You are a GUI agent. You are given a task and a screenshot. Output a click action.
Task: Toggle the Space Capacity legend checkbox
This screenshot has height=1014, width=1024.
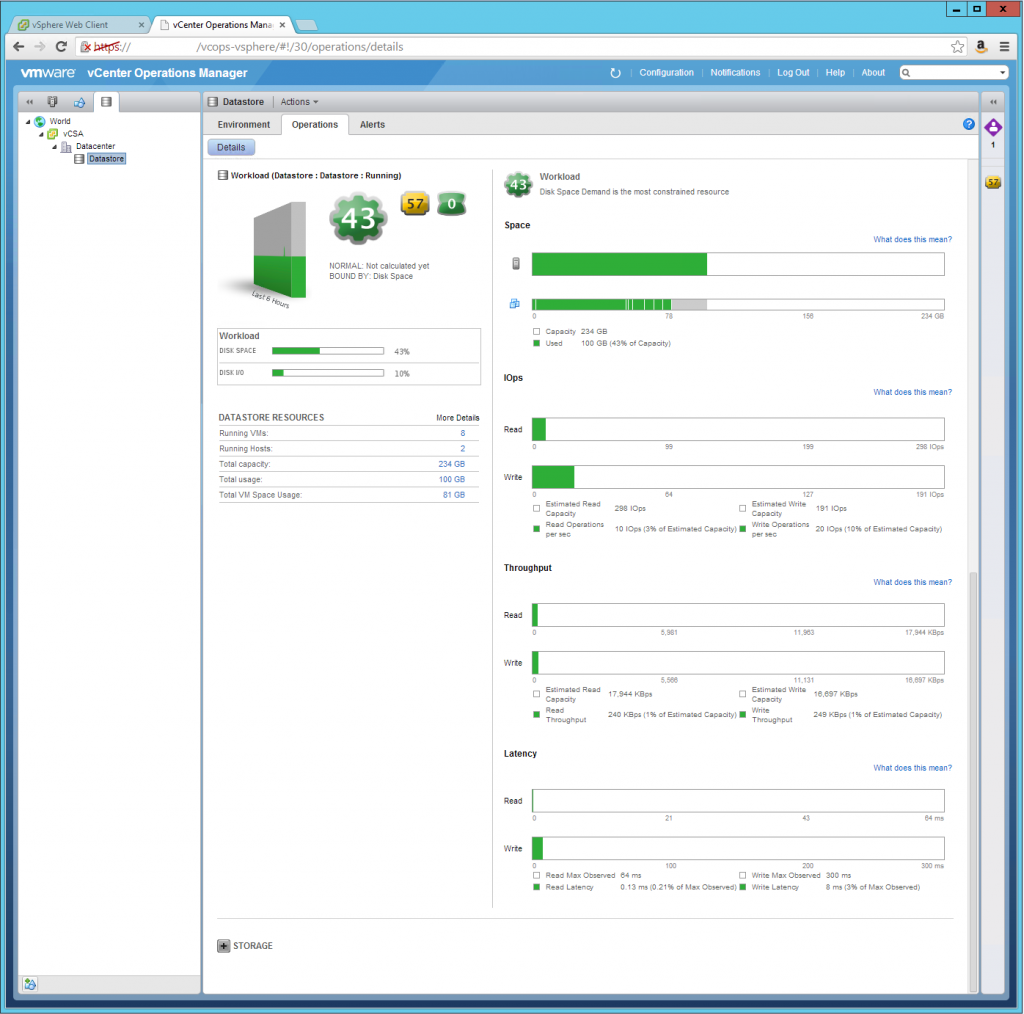pos(536,332)
